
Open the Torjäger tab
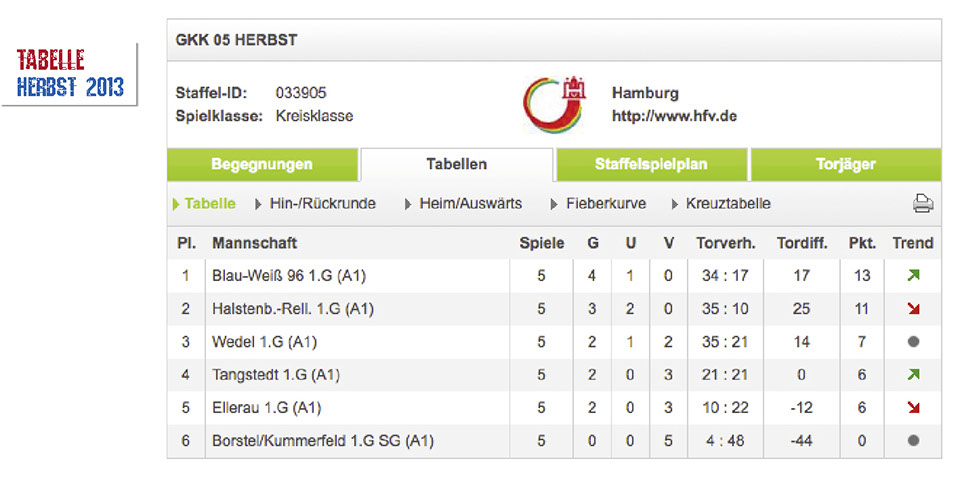[845, 165]
